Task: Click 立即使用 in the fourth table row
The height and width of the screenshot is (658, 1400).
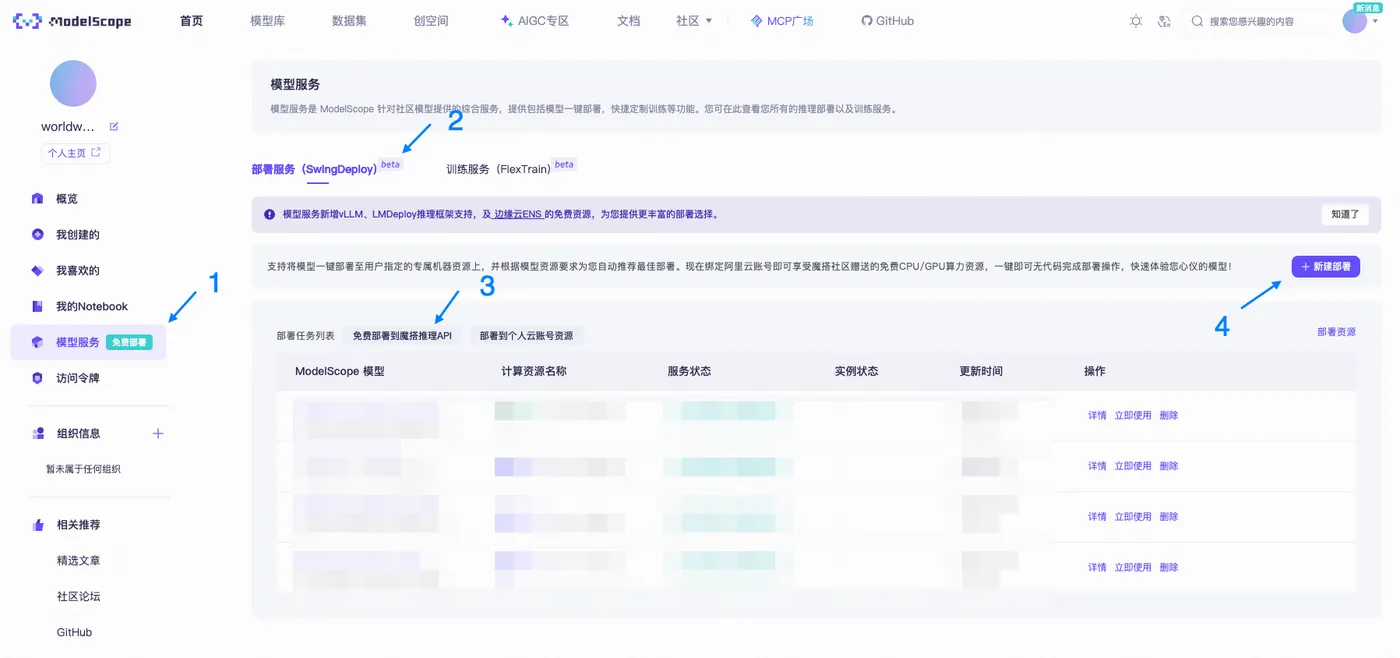Action: click(1133, 567)
